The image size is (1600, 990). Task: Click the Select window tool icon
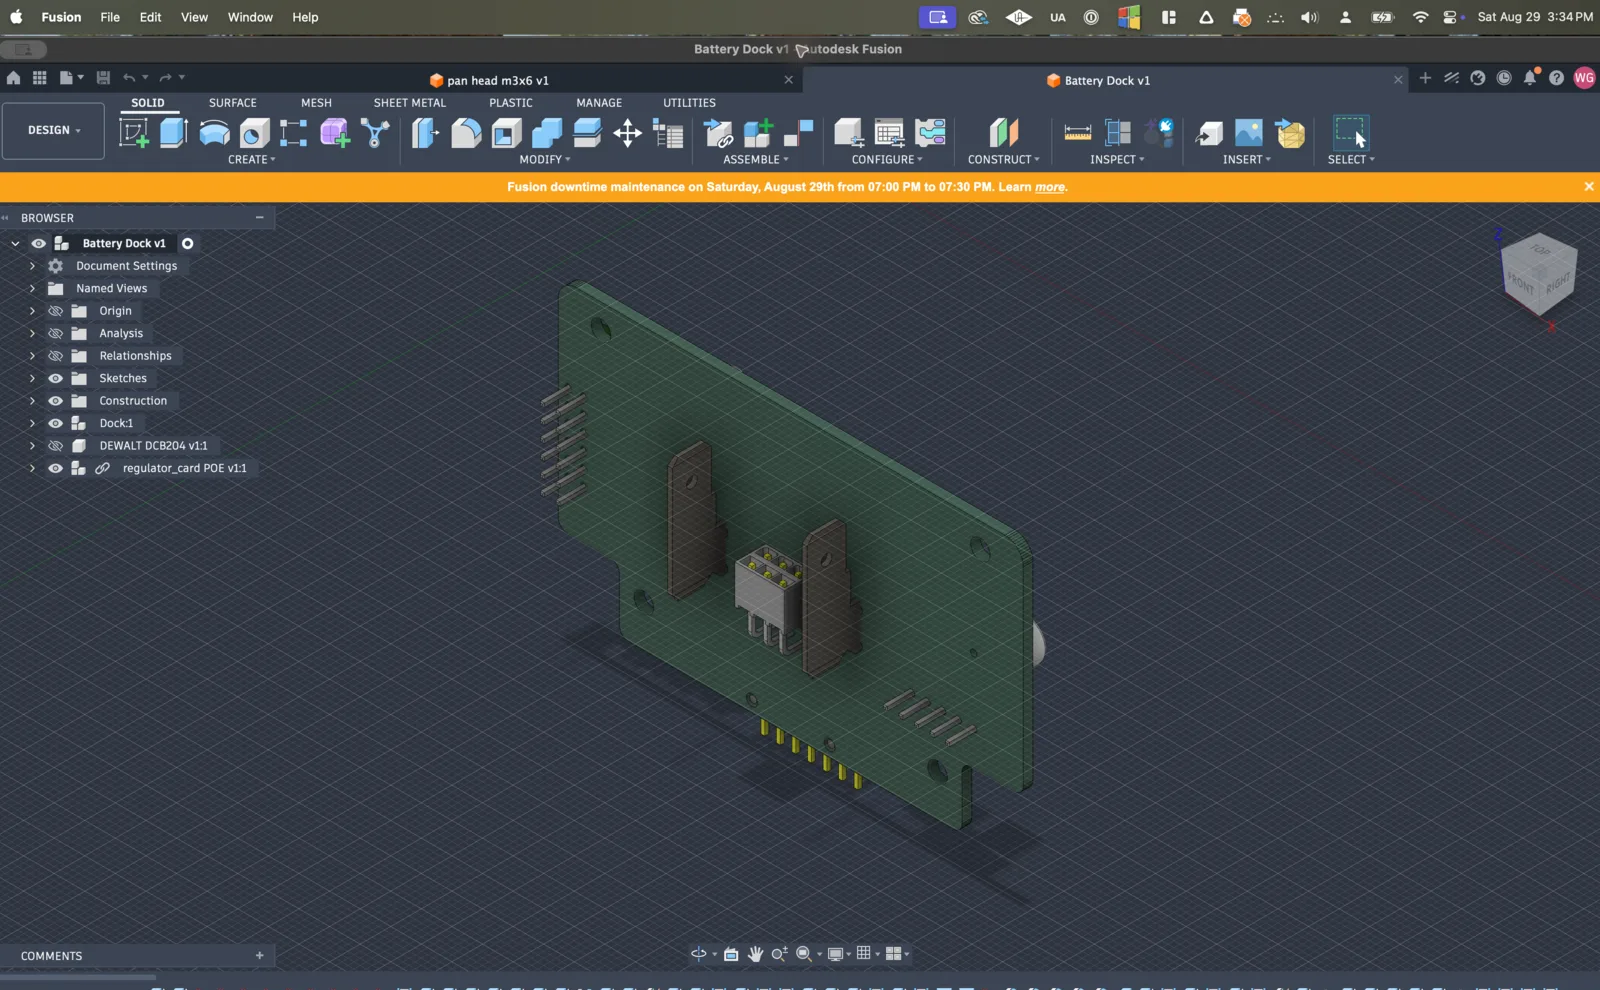click(1351, 133)
